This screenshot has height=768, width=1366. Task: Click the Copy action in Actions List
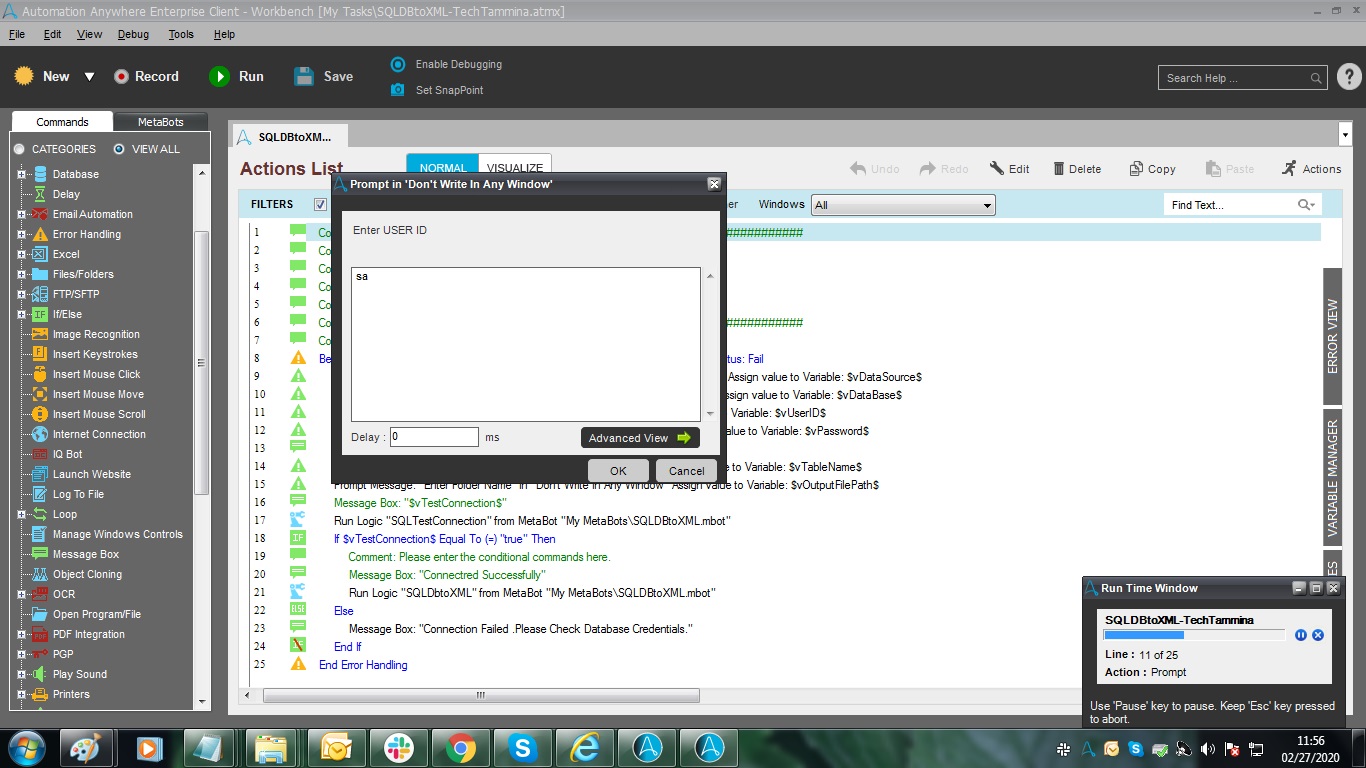(1152, 169)
